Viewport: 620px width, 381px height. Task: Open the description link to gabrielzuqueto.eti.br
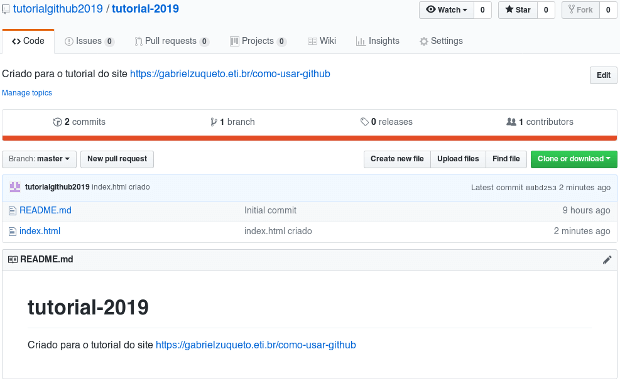click(230, 74)
